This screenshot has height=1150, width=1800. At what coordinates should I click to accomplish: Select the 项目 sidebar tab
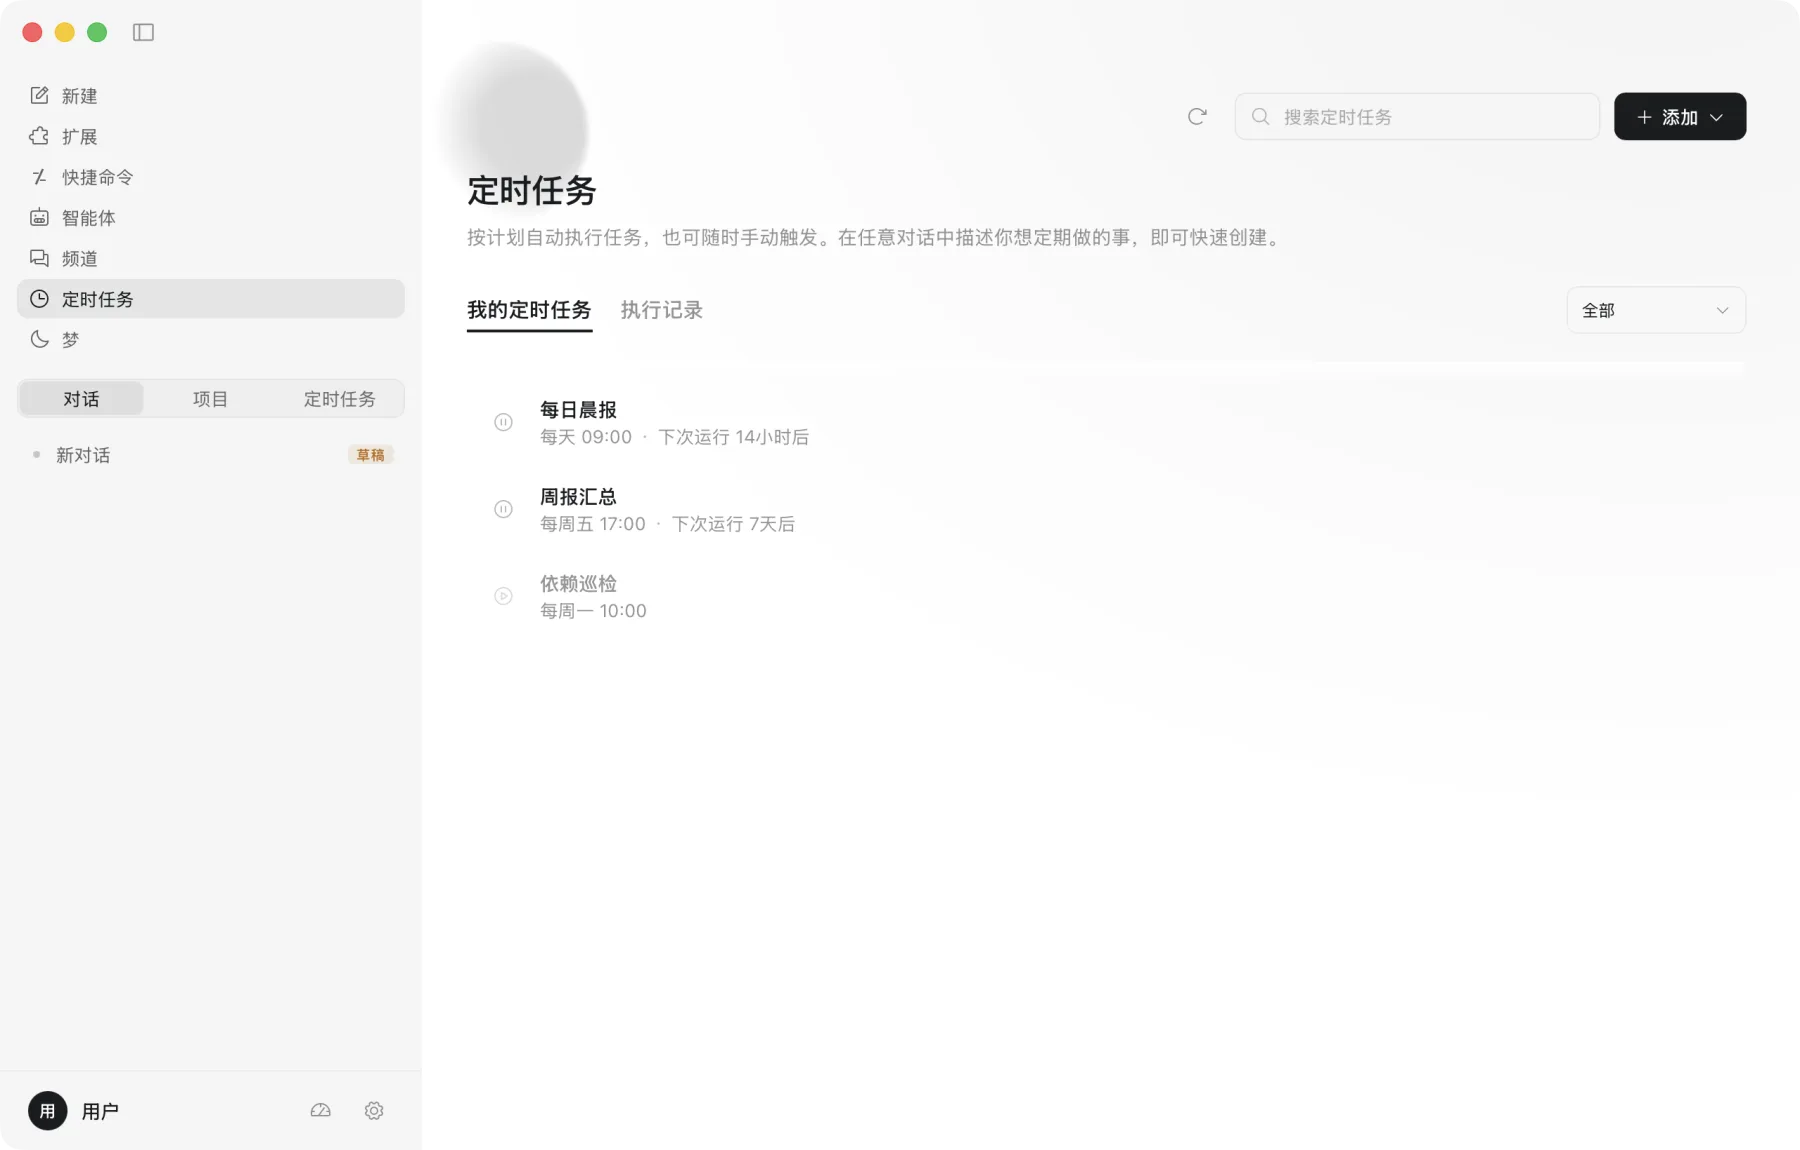(x=210, y=399)
